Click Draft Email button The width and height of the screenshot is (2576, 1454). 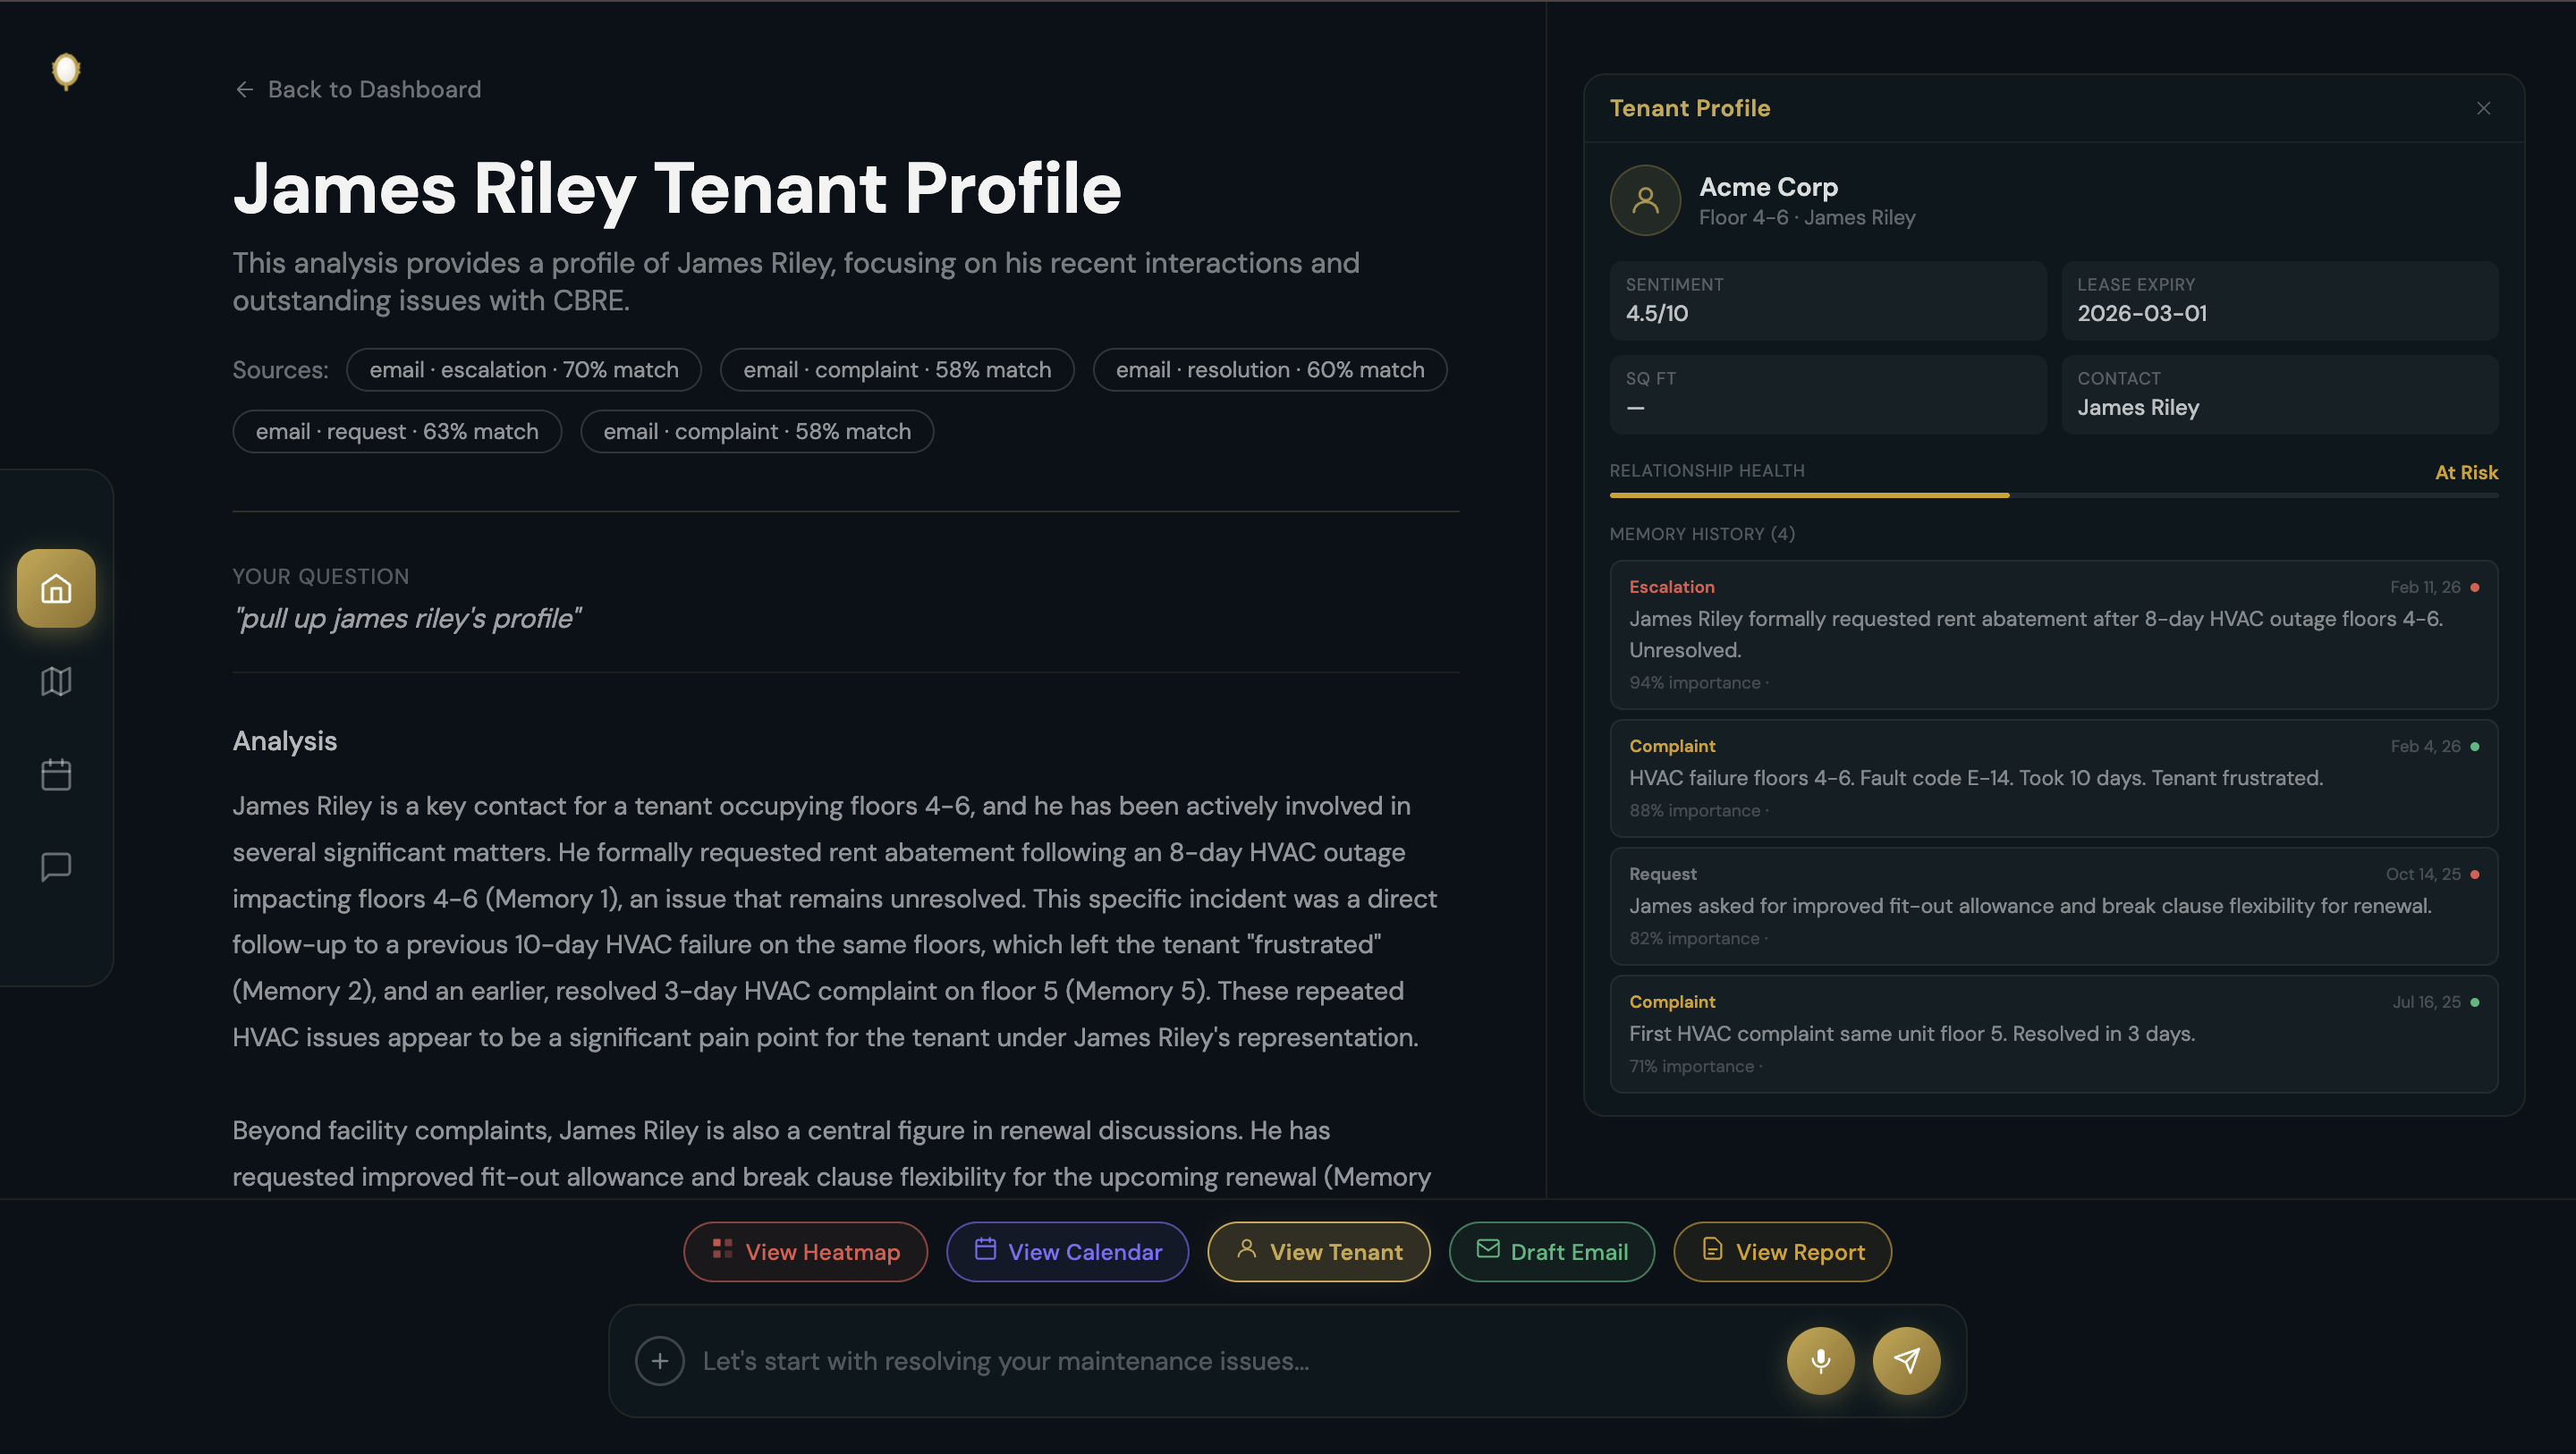1551,1251
